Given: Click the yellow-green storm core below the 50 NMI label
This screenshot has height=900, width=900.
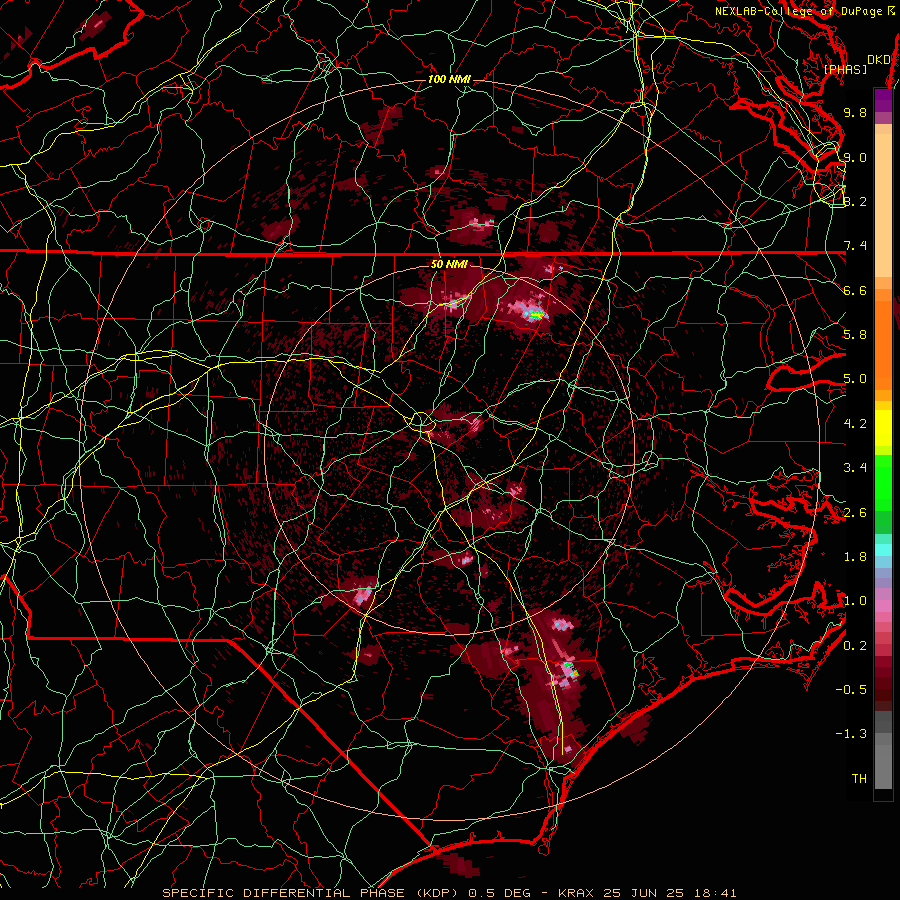Looking at the screenshot, I should coord(536,314).
